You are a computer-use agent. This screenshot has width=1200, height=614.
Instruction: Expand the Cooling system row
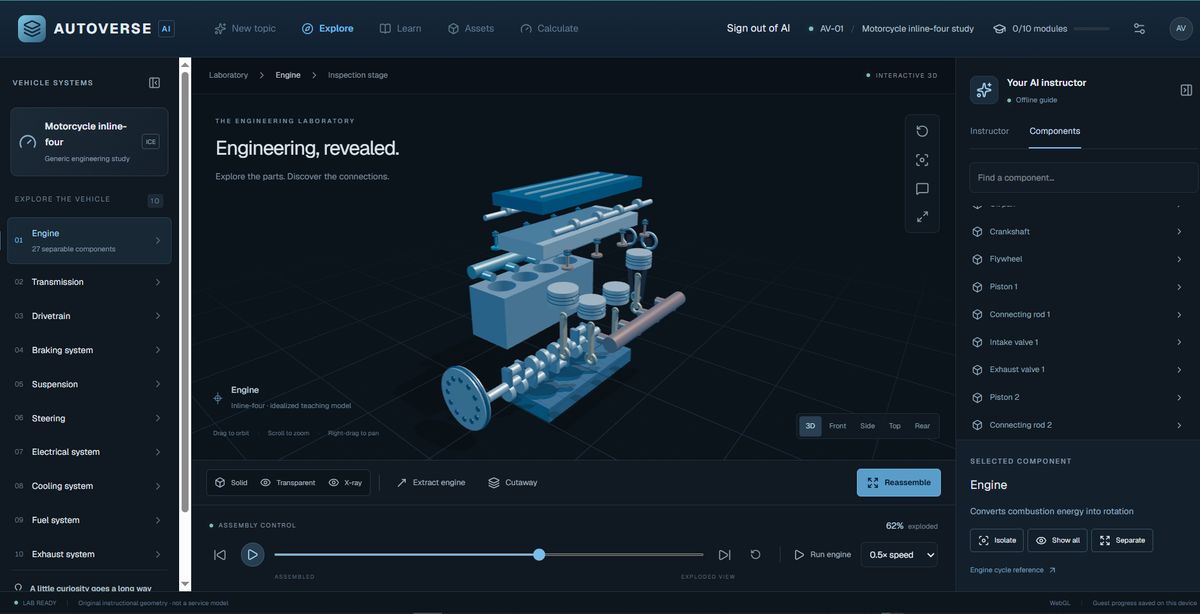pyautogui.click(x=89, y=486)
